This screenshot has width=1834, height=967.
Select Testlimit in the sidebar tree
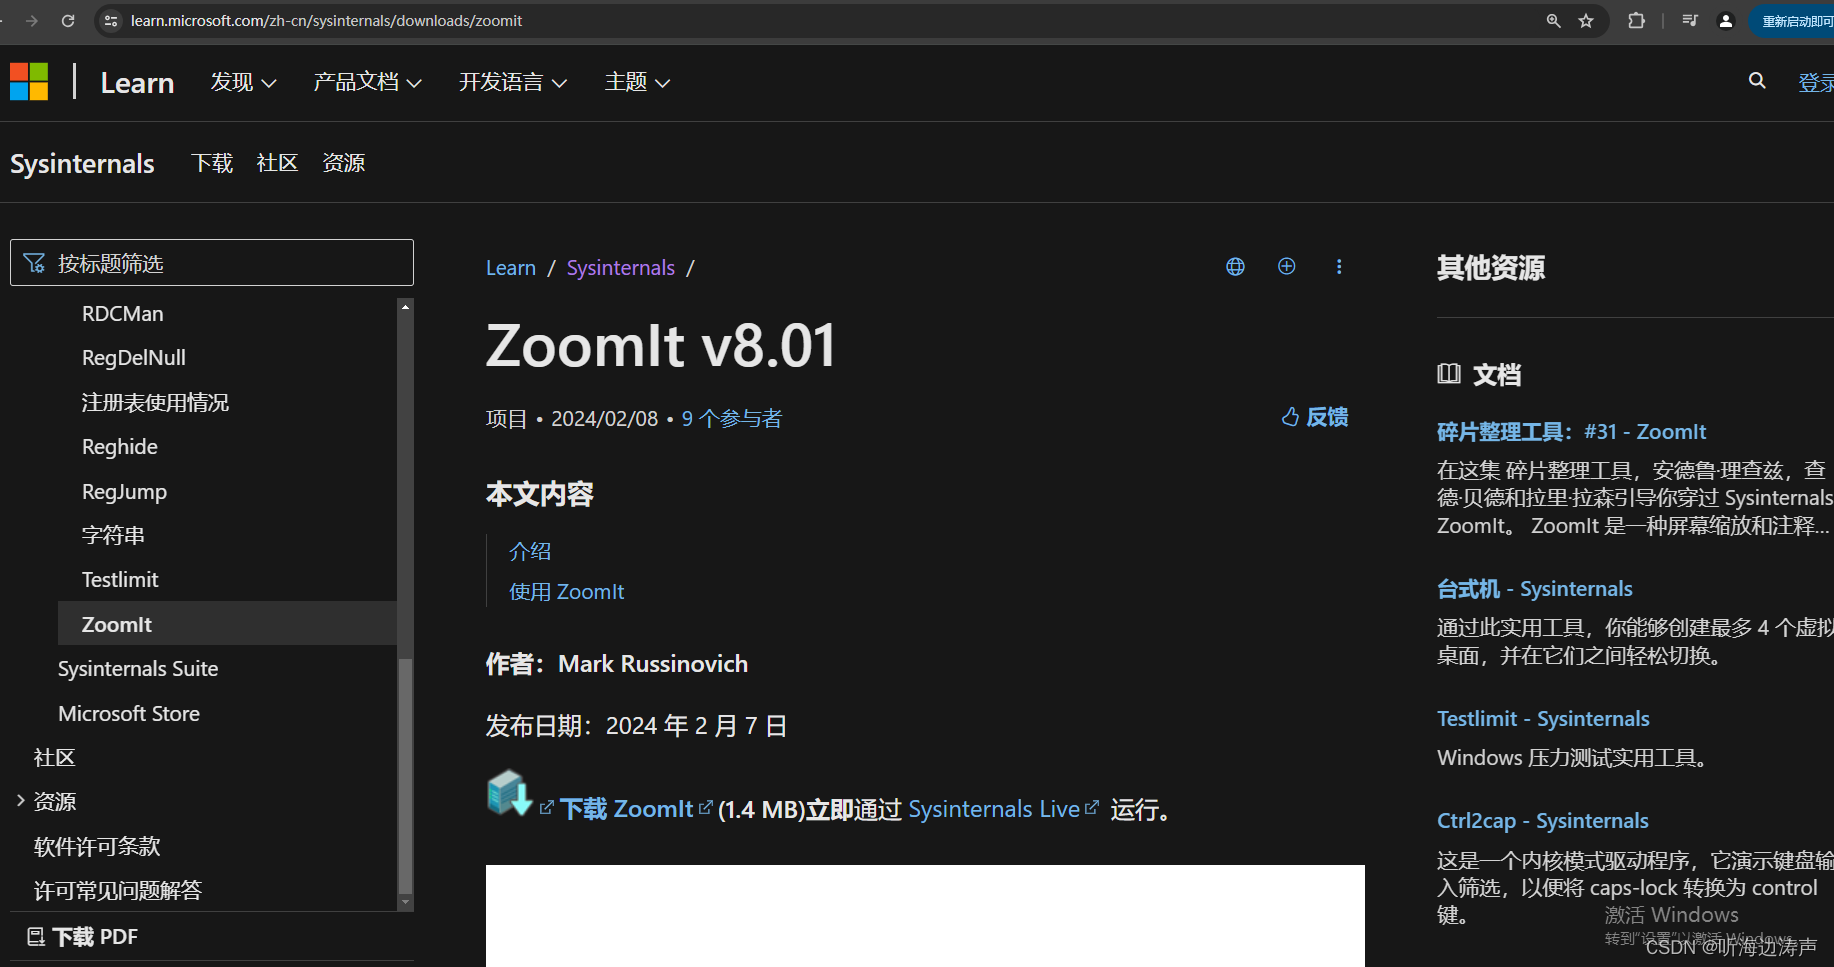pos(120,578)
